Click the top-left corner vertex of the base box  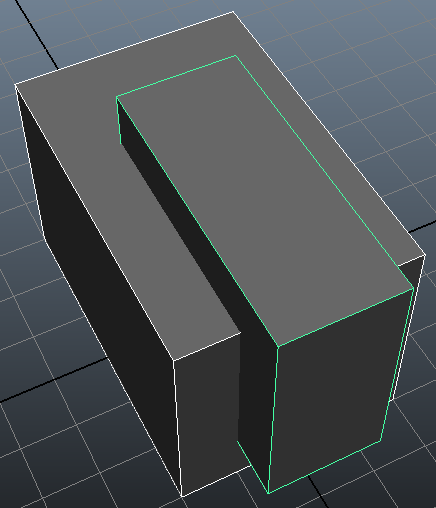[x=15, y=85]
